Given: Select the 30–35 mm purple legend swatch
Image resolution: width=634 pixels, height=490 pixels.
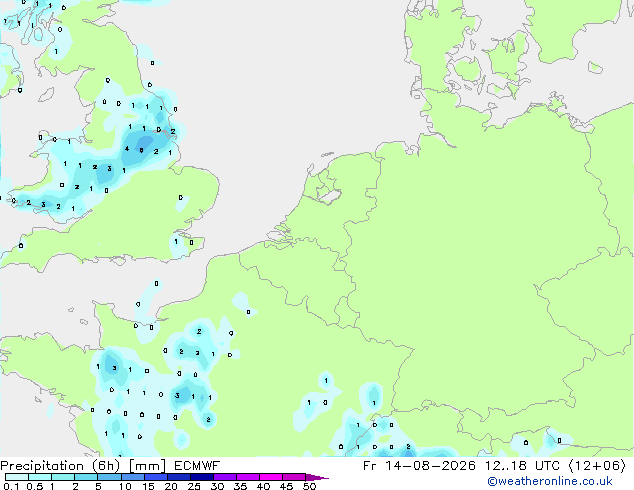Looking at the screenshot, I should point(225,477).
